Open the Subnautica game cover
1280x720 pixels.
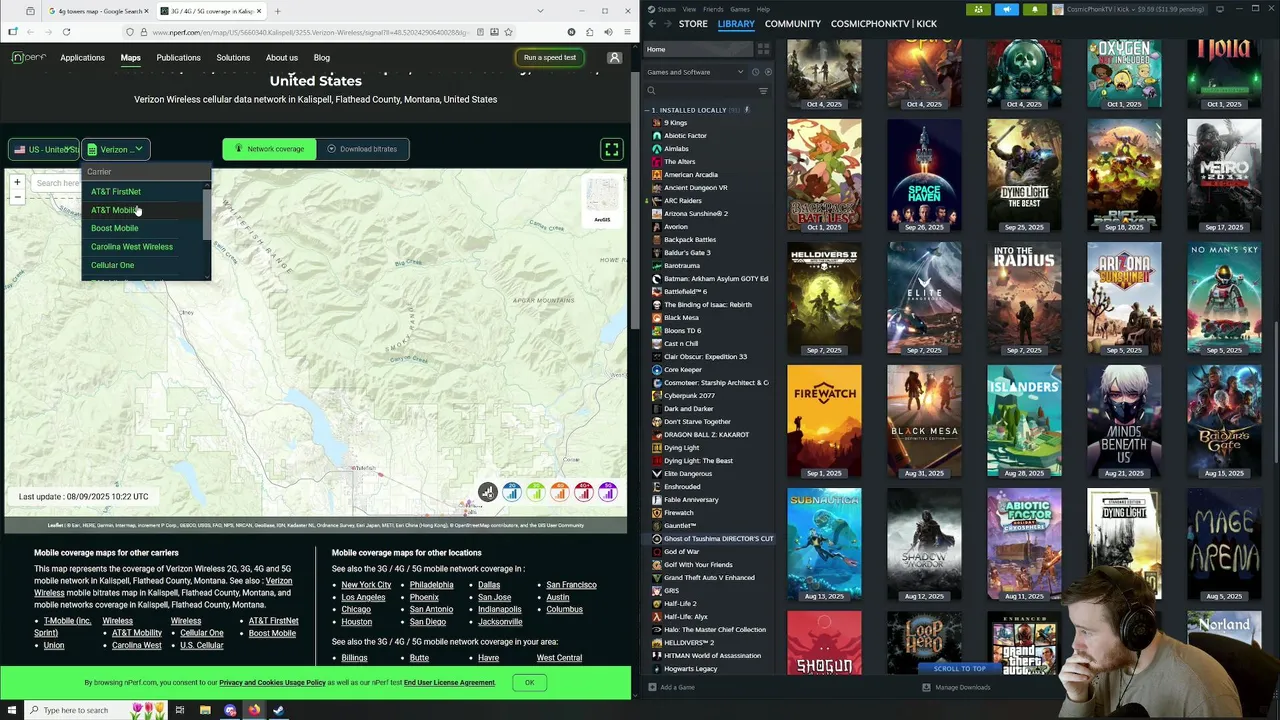(x=824, y=544)
